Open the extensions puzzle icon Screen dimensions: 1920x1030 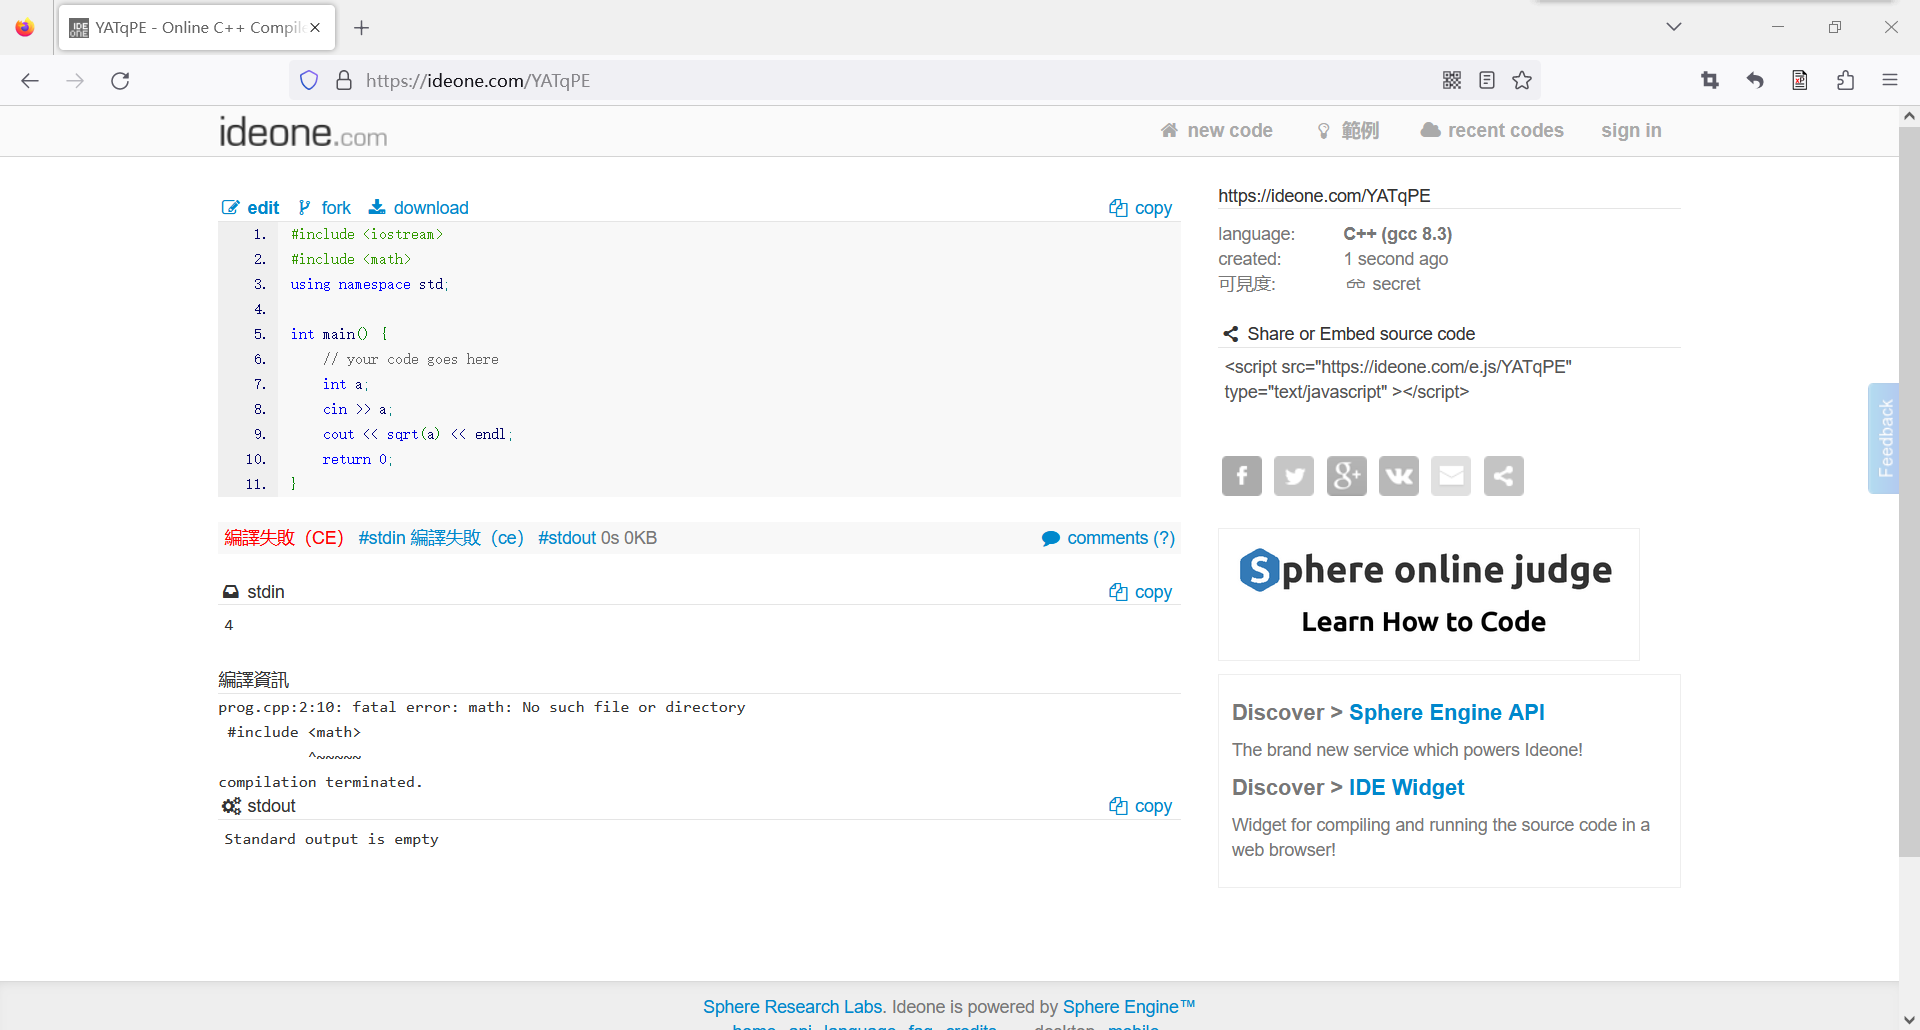[x=1845, y=81]
